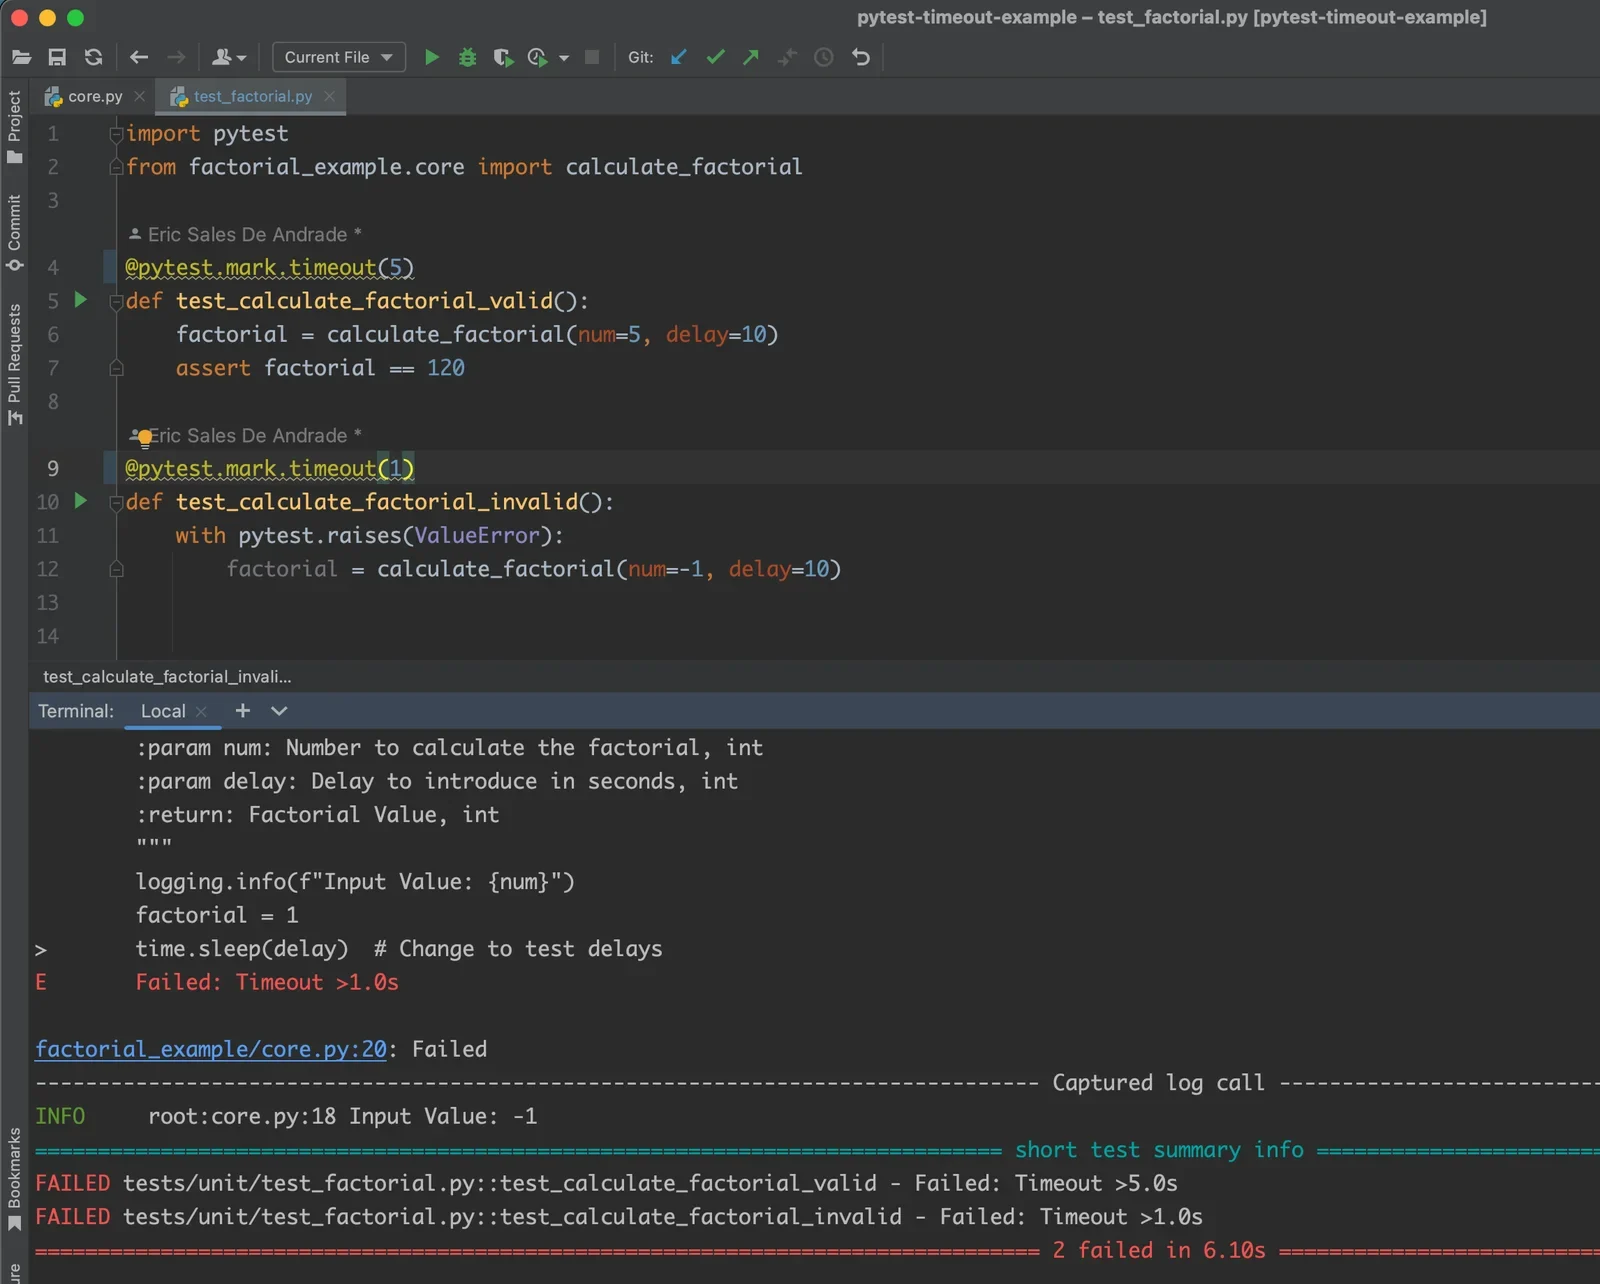Push commits with the Git push arrow
Image resolution: width=1600 pixels, height=1284 pixels.
point(751,57)
